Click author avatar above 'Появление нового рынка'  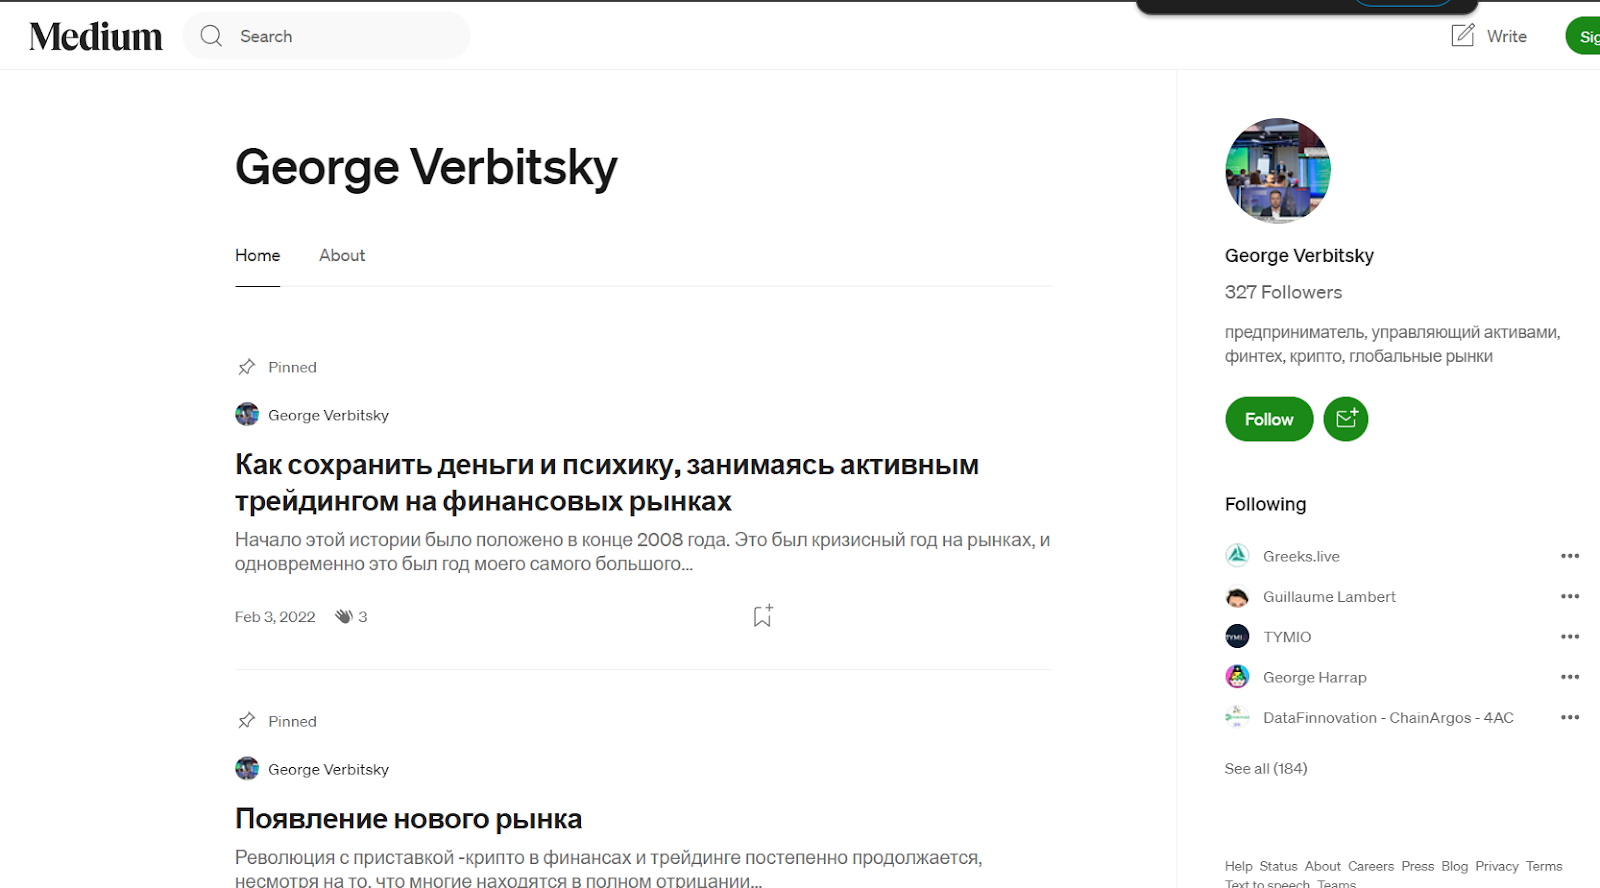[x=247, y=768]
